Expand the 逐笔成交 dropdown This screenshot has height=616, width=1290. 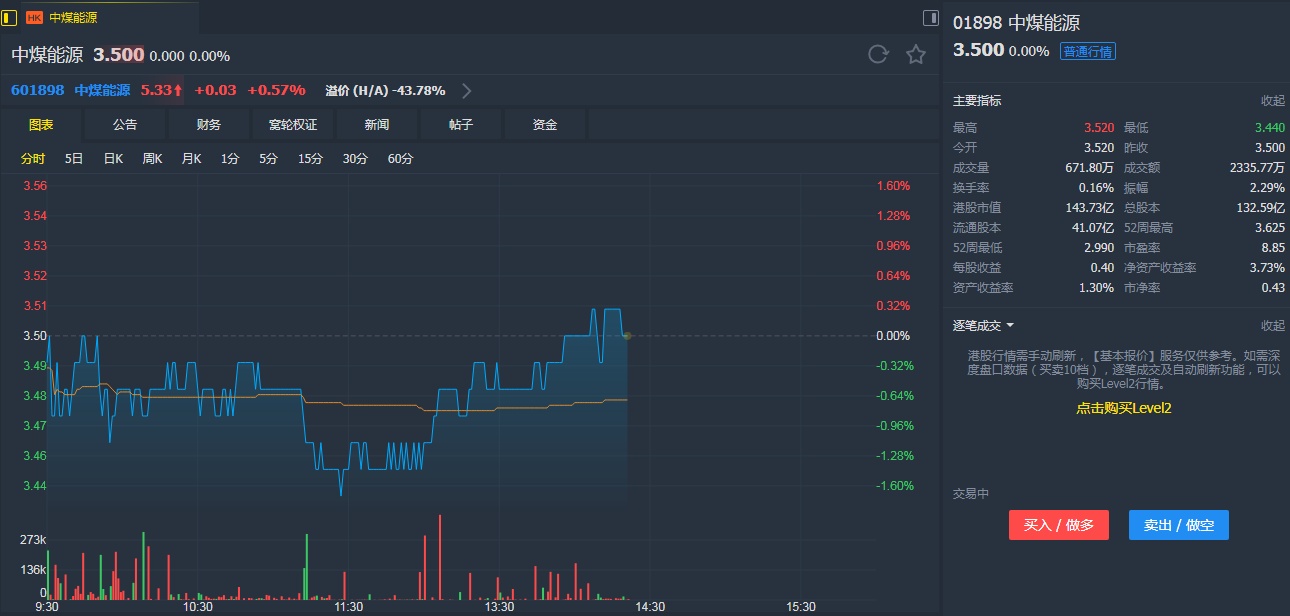pyautogui.click(x=1010, y=325)
